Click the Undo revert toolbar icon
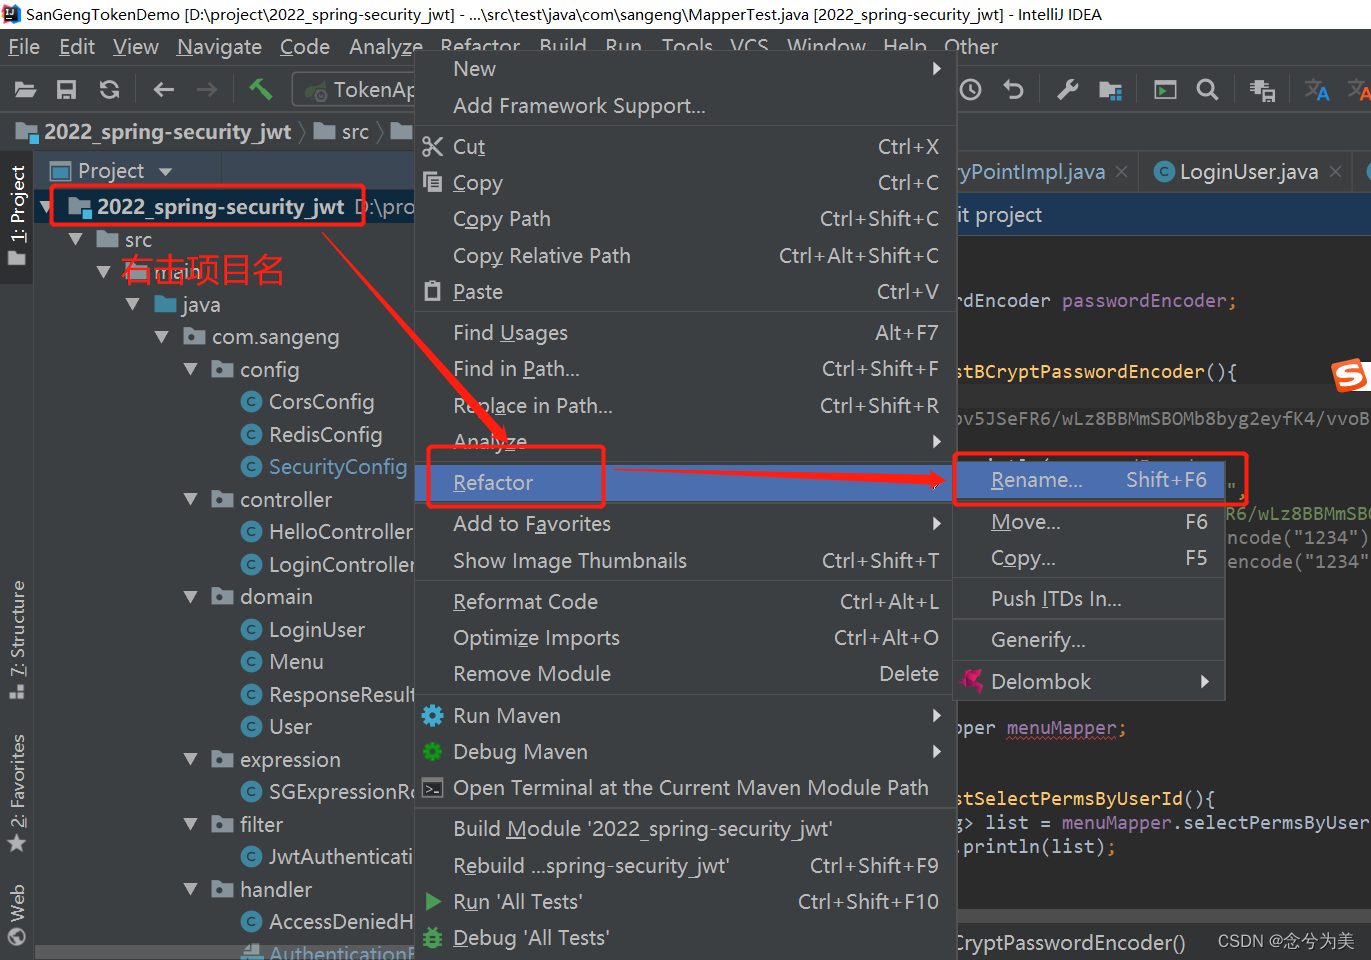Viewport: 1371px width, 960px height. tap(1013, 90)
